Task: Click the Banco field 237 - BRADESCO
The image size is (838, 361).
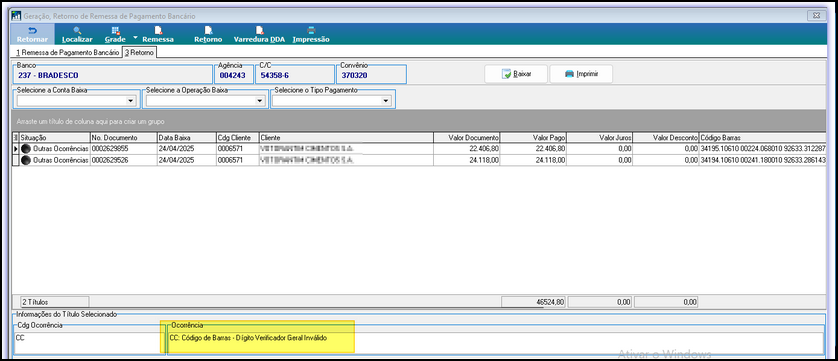Action: point(113,75)
